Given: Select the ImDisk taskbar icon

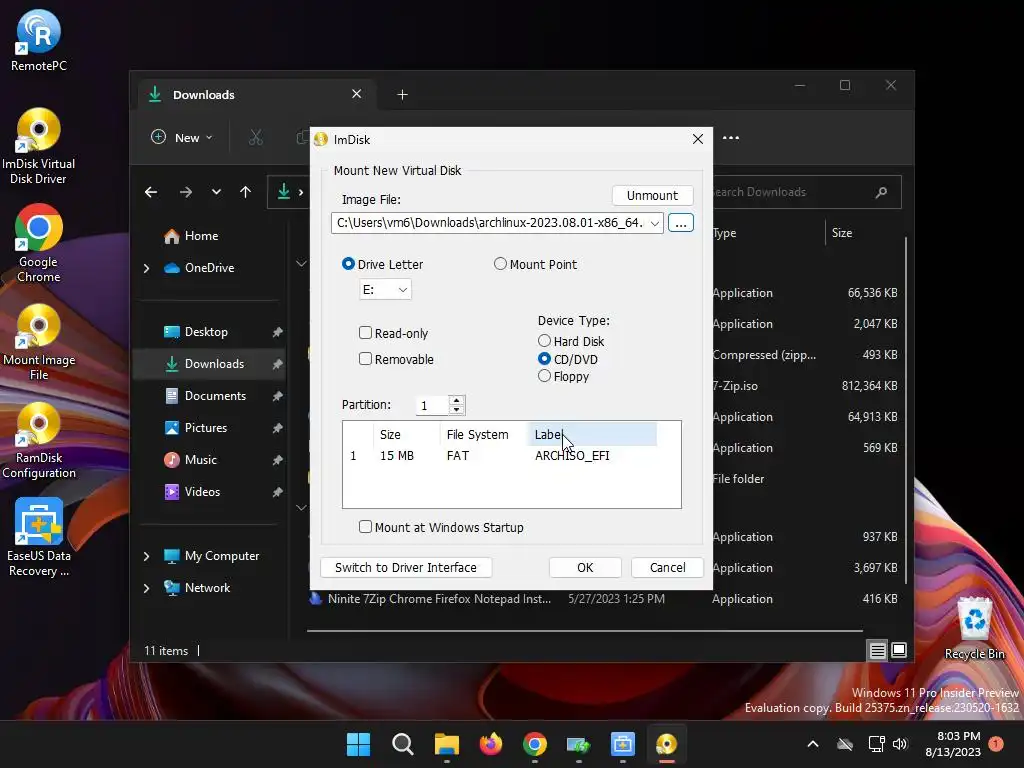Looking at the screenshot, I should point(666,744).
